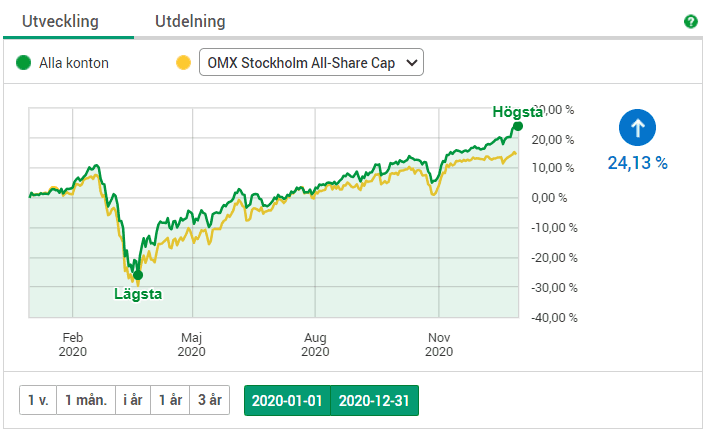Toggle the yellow index series dot
This screenshot has width=706, height=429.
click(183, 63)
